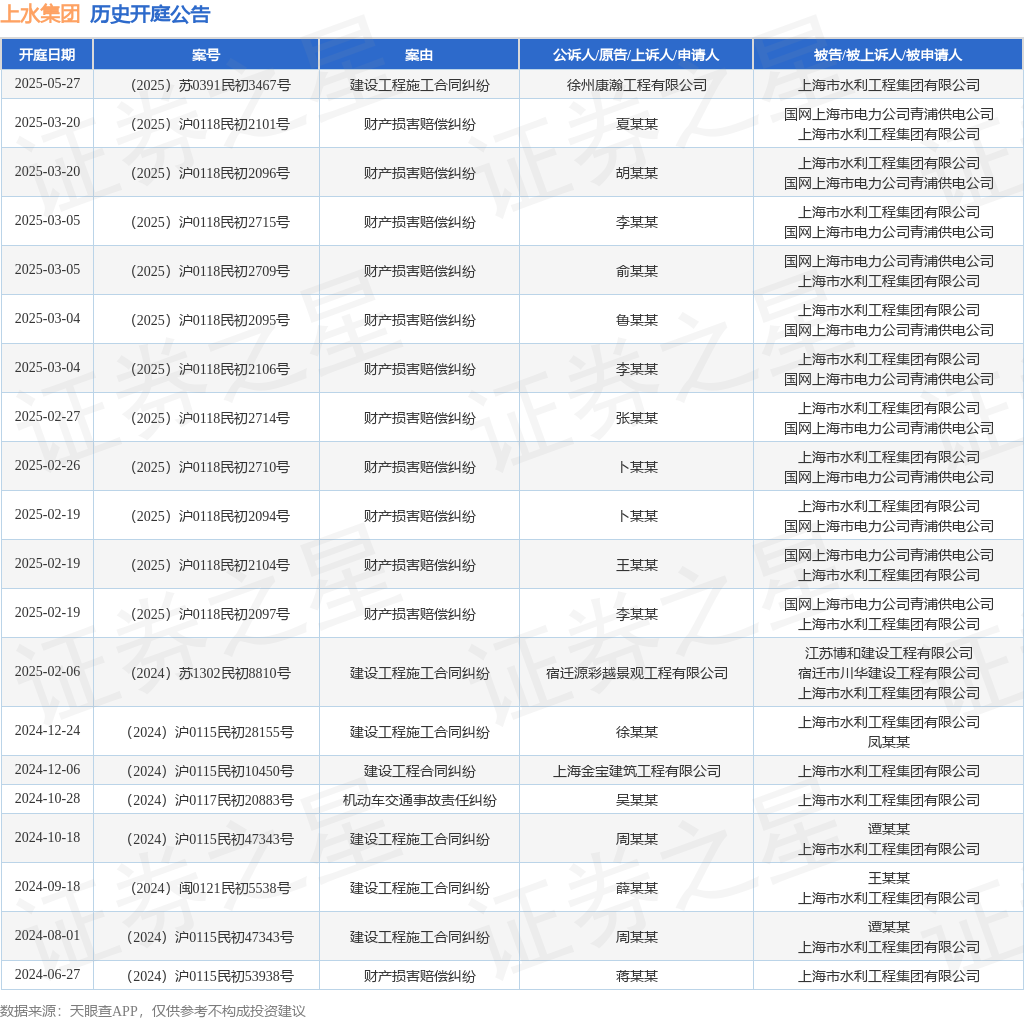Select case number (2025)沪0118民初2097号

[210, 614]
